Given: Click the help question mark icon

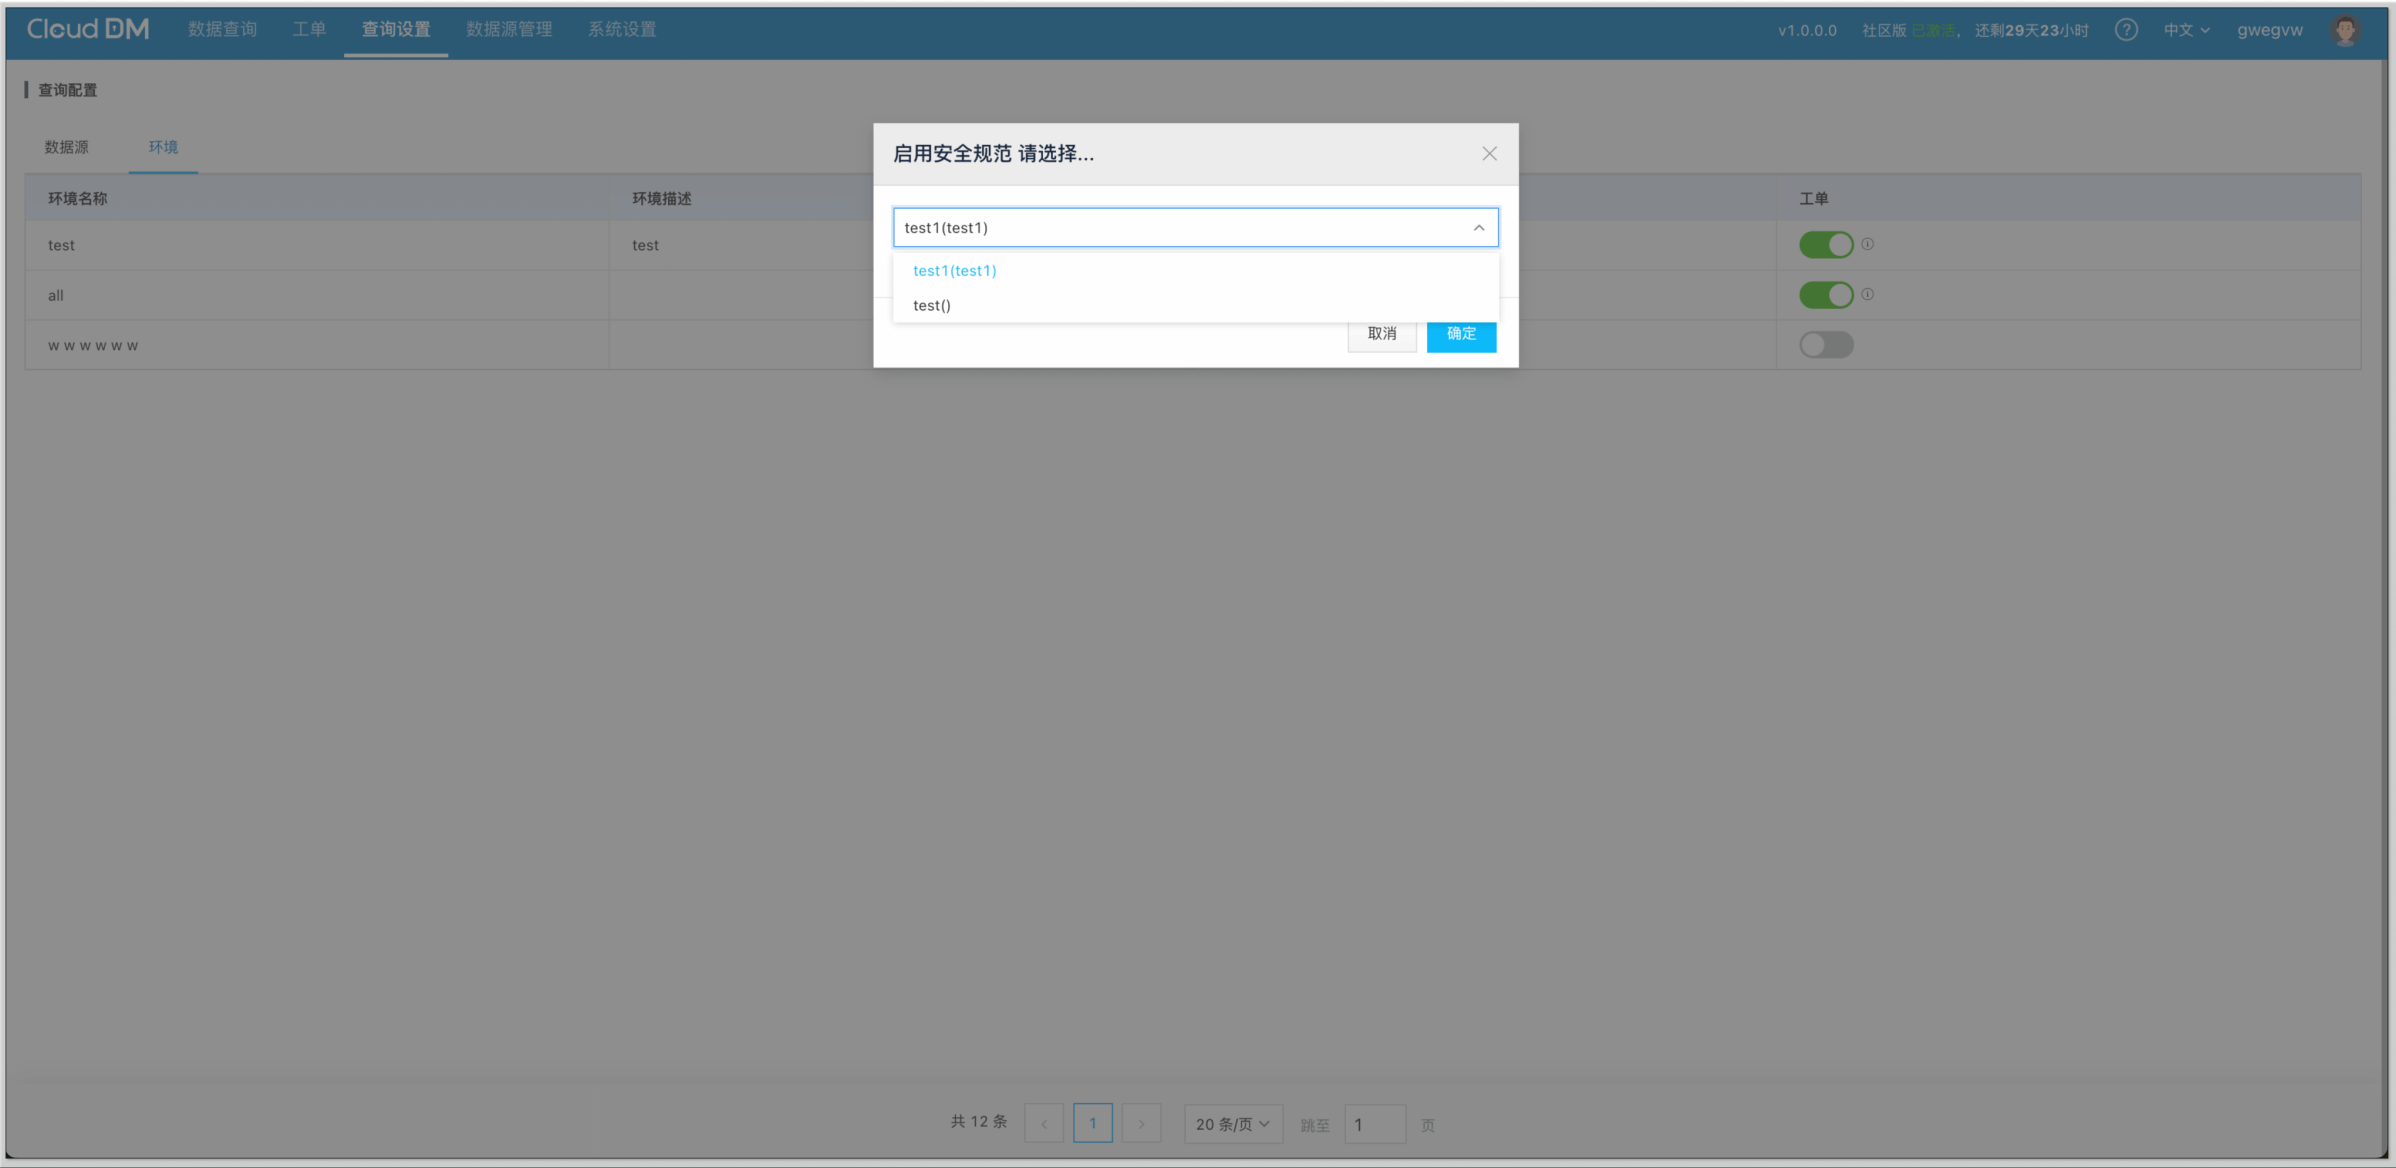Looking at the screenshot, I should 2126,30.
